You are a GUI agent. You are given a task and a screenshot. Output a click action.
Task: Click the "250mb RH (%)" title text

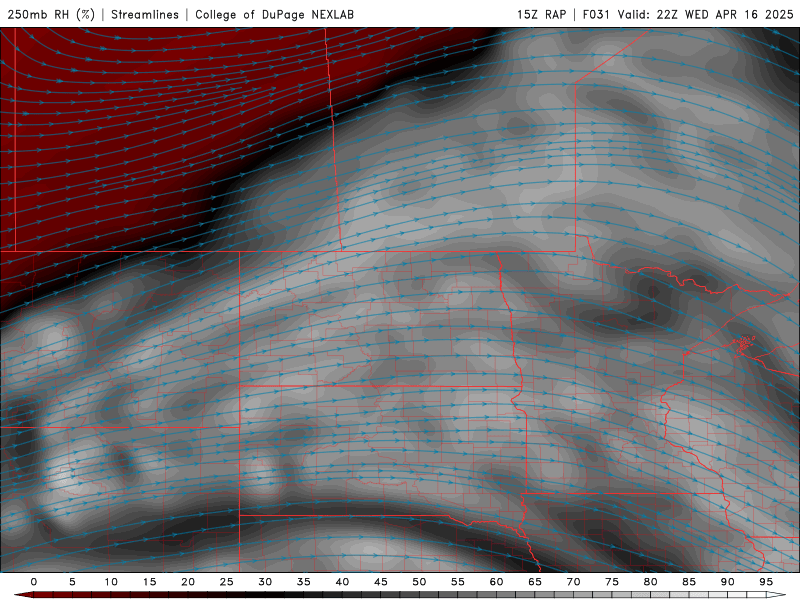(x=51, y=14)
